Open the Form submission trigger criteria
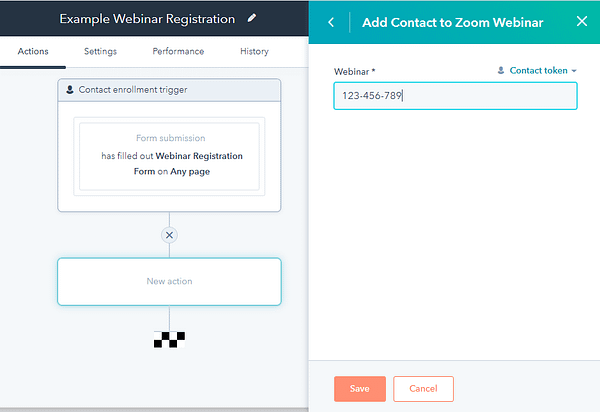This screenshot has height=412, width=600. [169, 156]
